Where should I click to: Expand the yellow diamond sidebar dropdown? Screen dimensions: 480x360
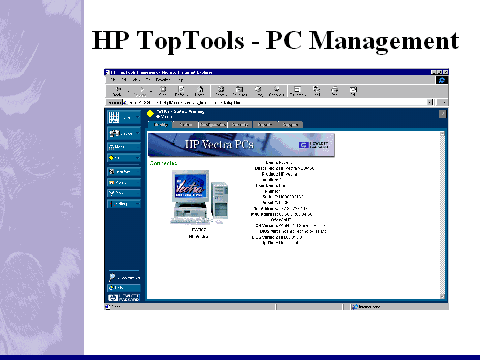tap(137, 158)
